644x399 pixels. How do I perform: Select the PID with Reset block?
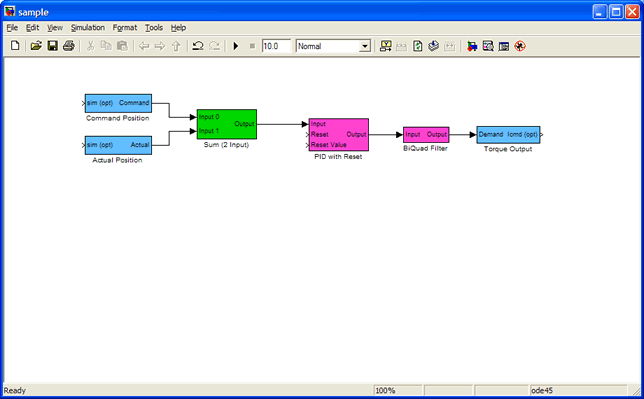(338, 135)
